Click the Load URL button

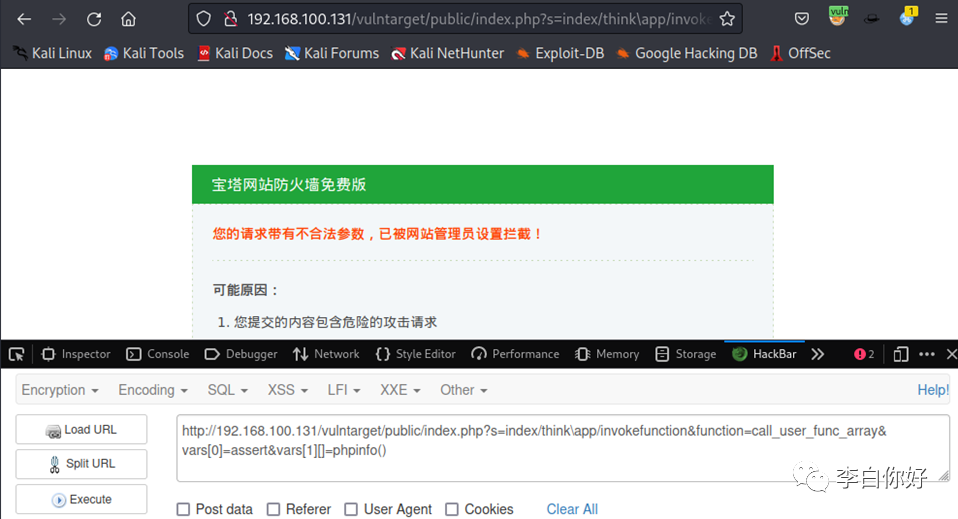pyautogui.click(x=81, y=430)
